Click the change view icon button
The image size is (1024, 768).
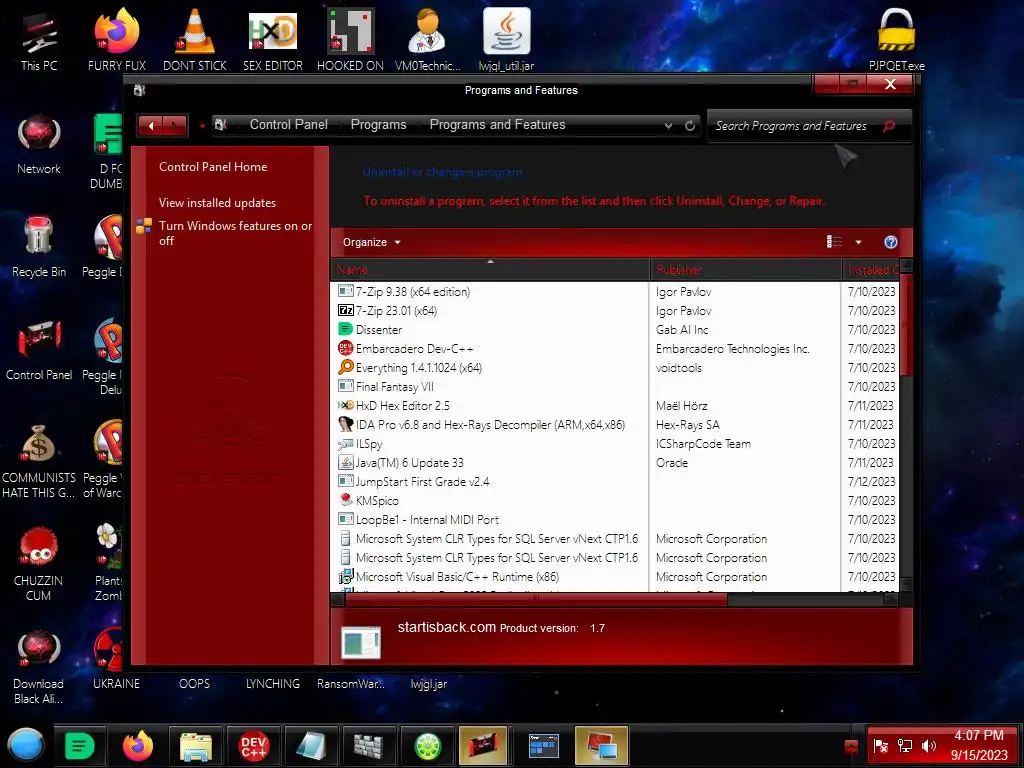(x=834, y=242)
